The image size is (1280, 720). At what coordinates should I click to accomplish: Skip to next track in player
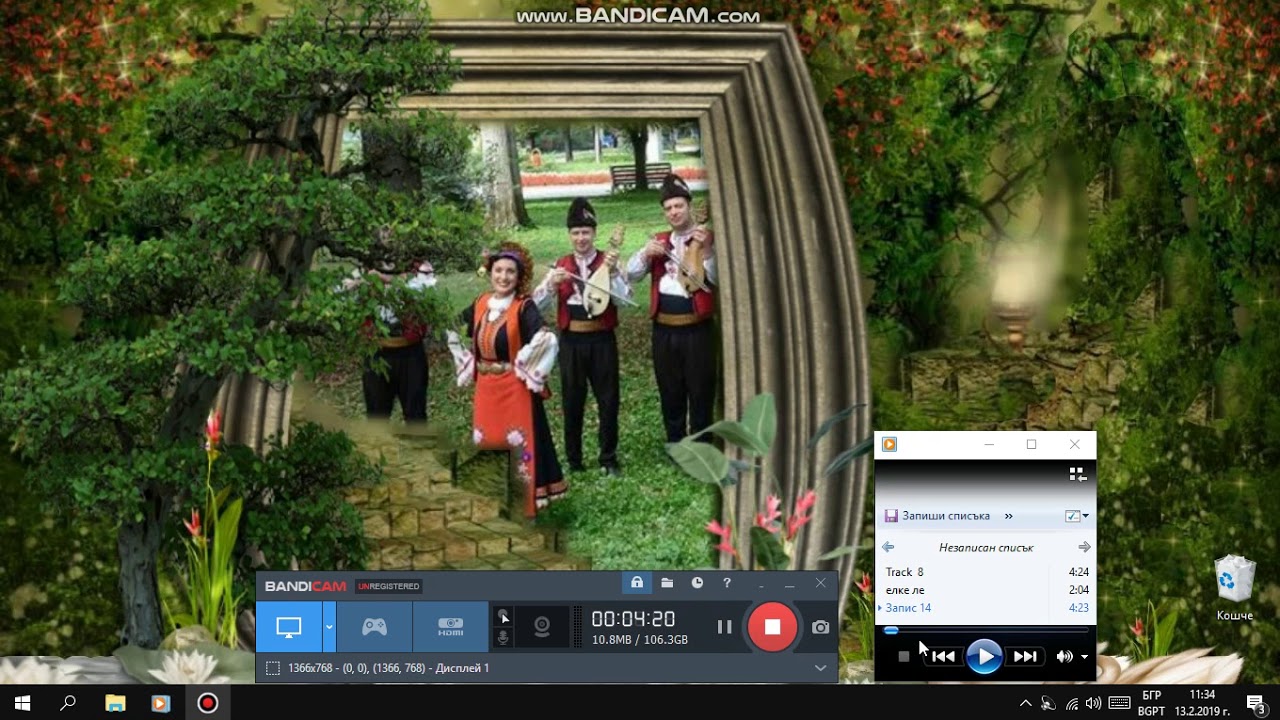coord(1026,657)
